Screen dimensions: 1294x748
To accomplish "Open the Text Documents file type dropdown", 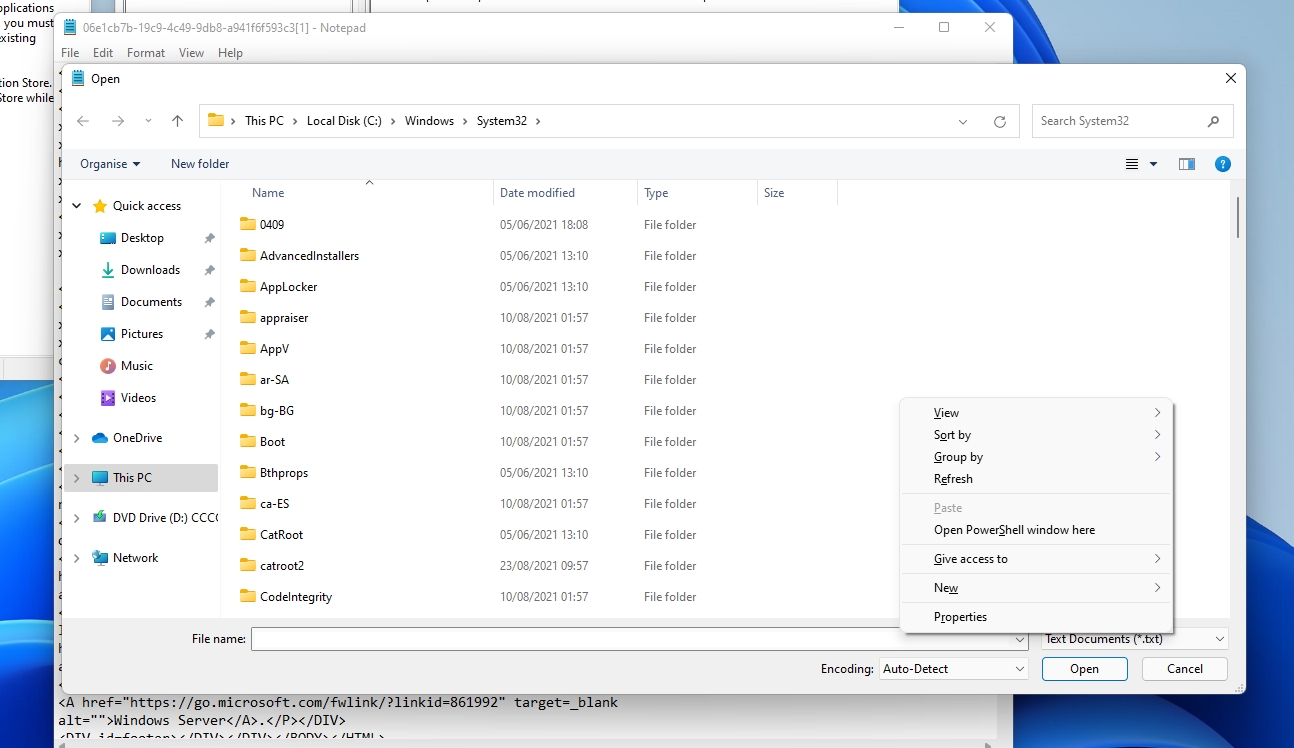I will pos(1134,639).
